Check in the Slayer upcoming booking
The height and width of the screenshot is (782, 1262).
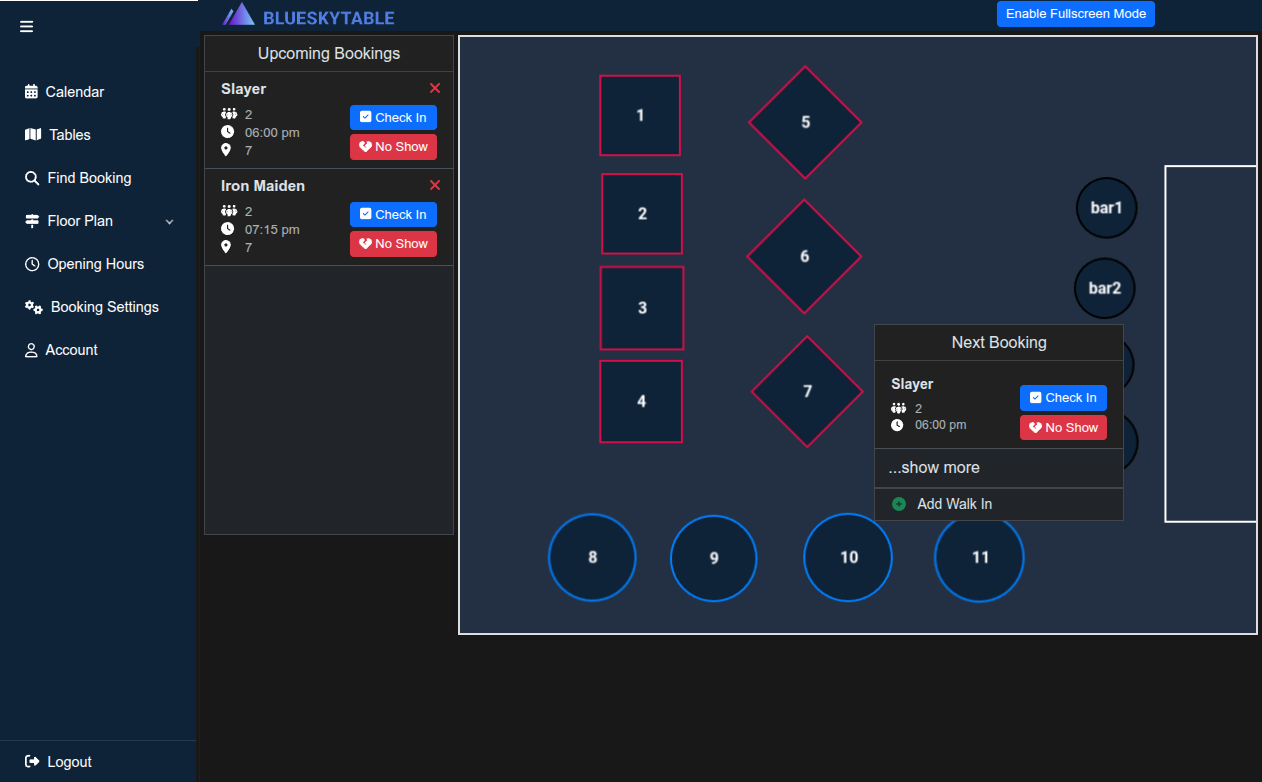pos(393,117)
